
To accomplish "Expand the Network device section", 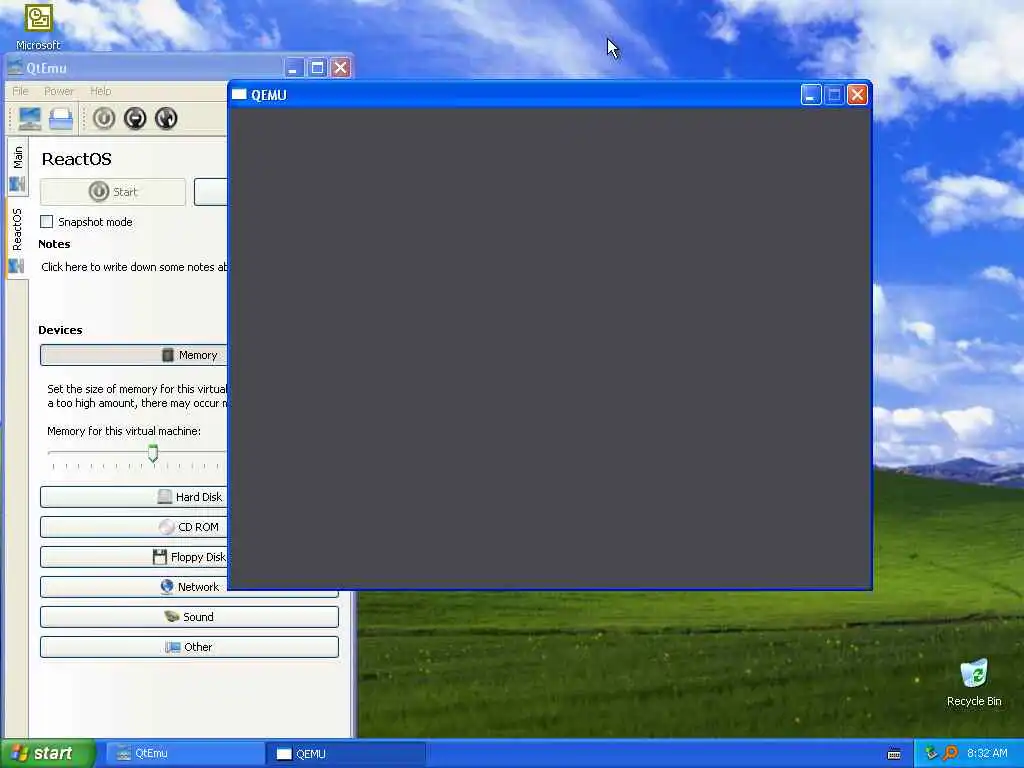I will point(189,587).
